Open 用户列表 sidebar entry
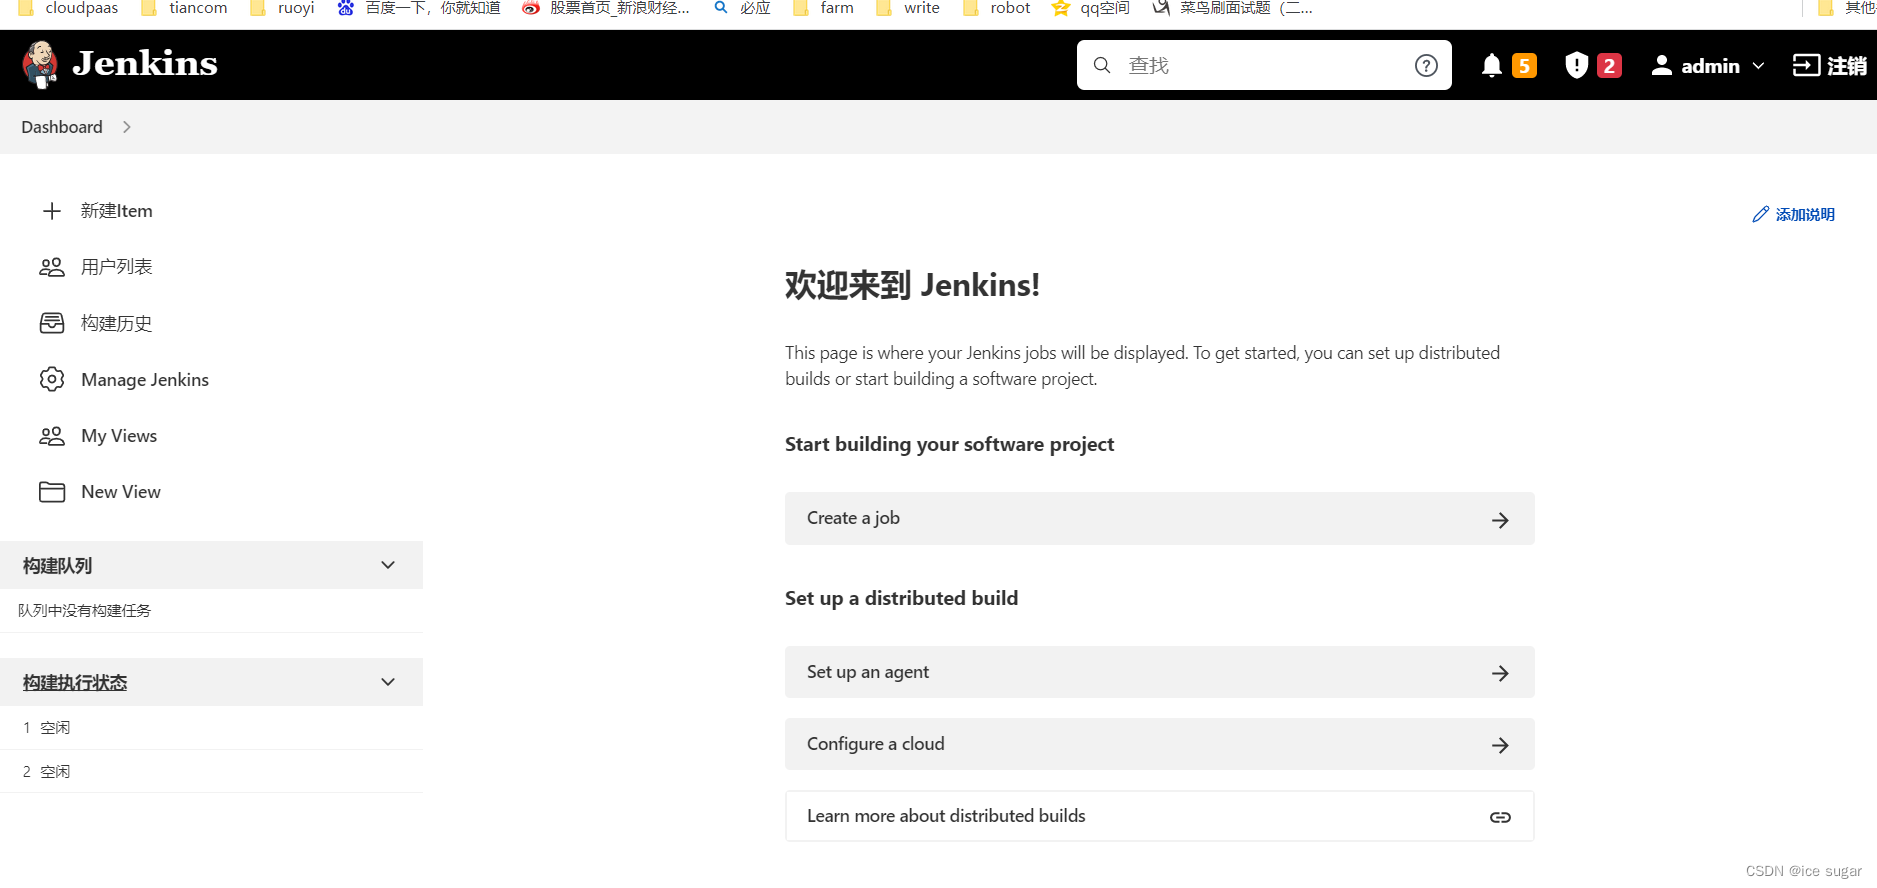The image size is (1877, 888). [x=117, y=267]
